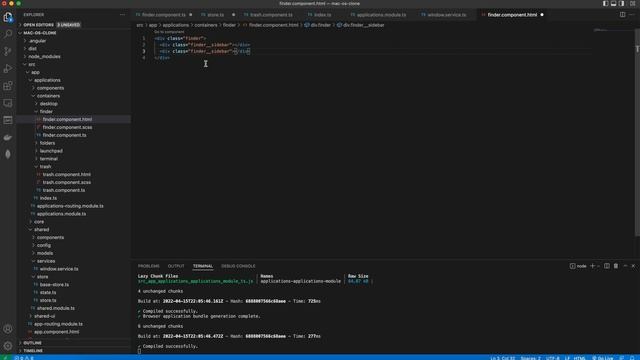Viewport: 640px width, 360px height.
Task: Open Source Control view in activity bar
Action: pos(8,51)
